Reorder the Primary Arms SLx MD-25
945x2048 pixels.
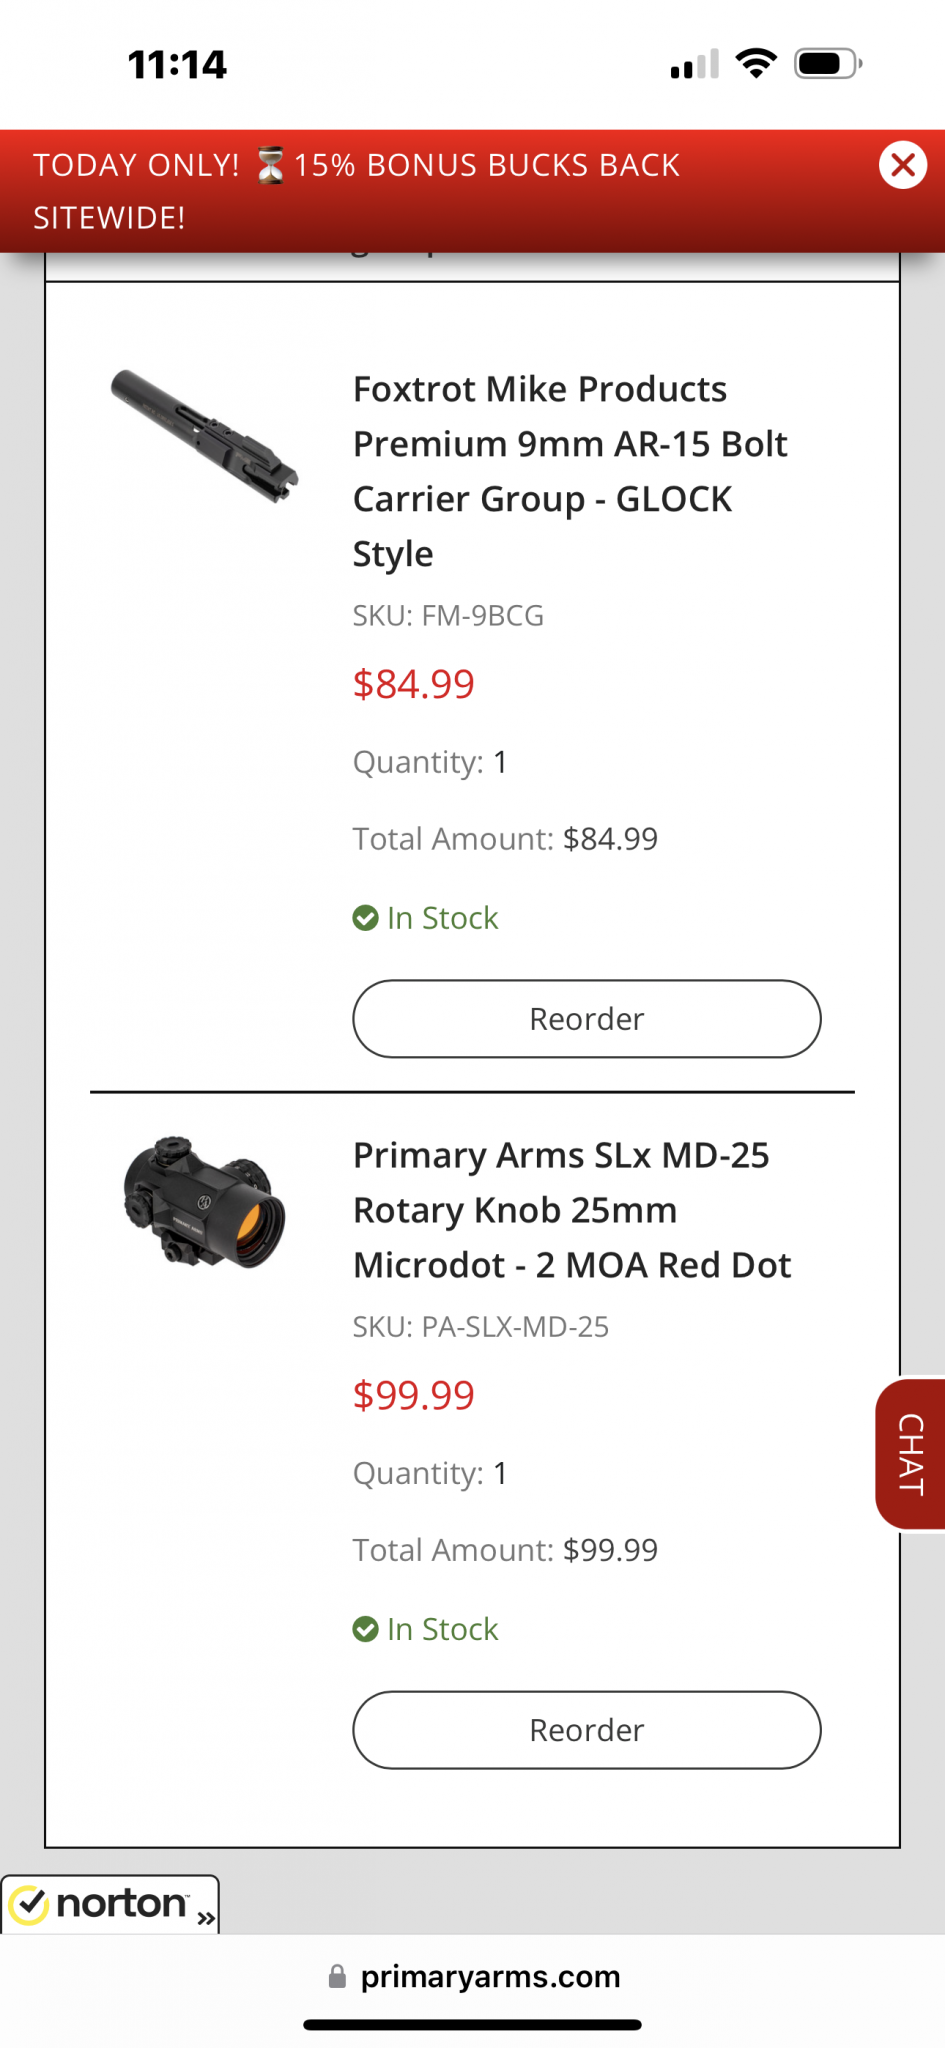click(x=586, y=1730)
